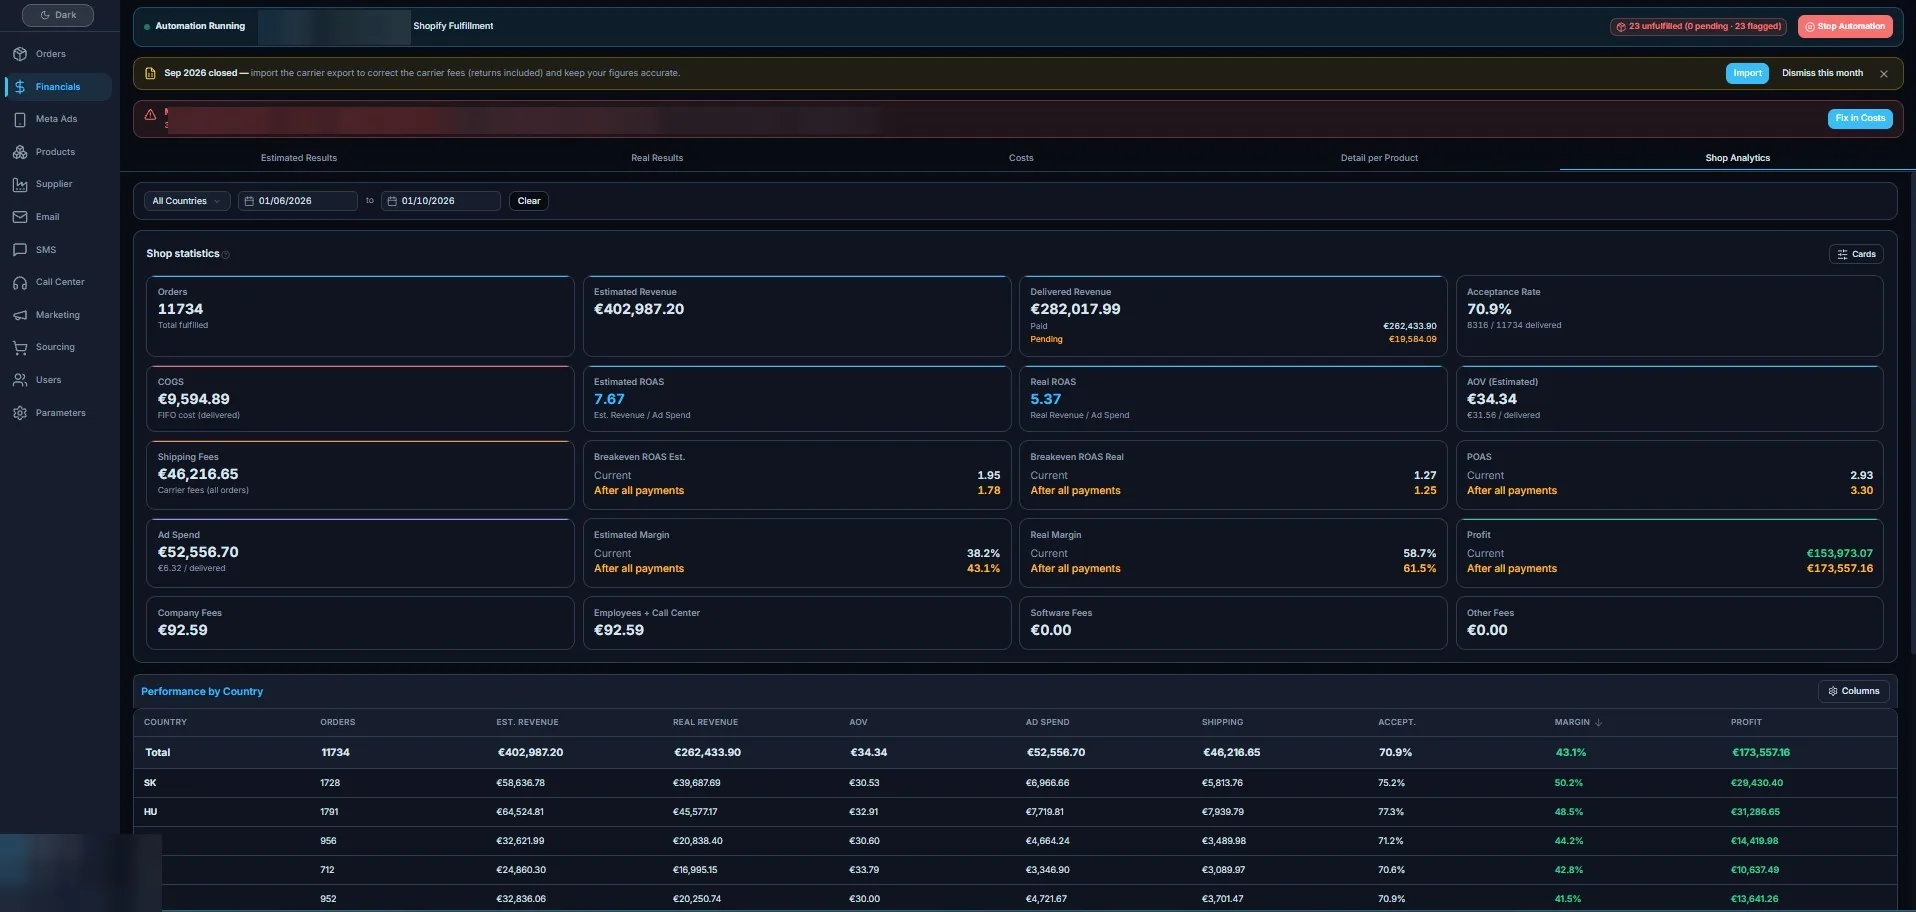
Task: Click Dismiss this month link
Action: [x=1822, y=73]
